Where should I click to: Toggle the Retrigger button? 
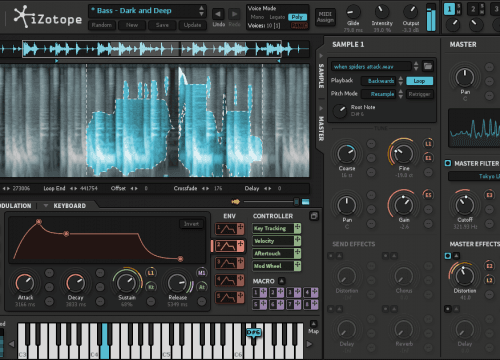click(x=419, y=94)
